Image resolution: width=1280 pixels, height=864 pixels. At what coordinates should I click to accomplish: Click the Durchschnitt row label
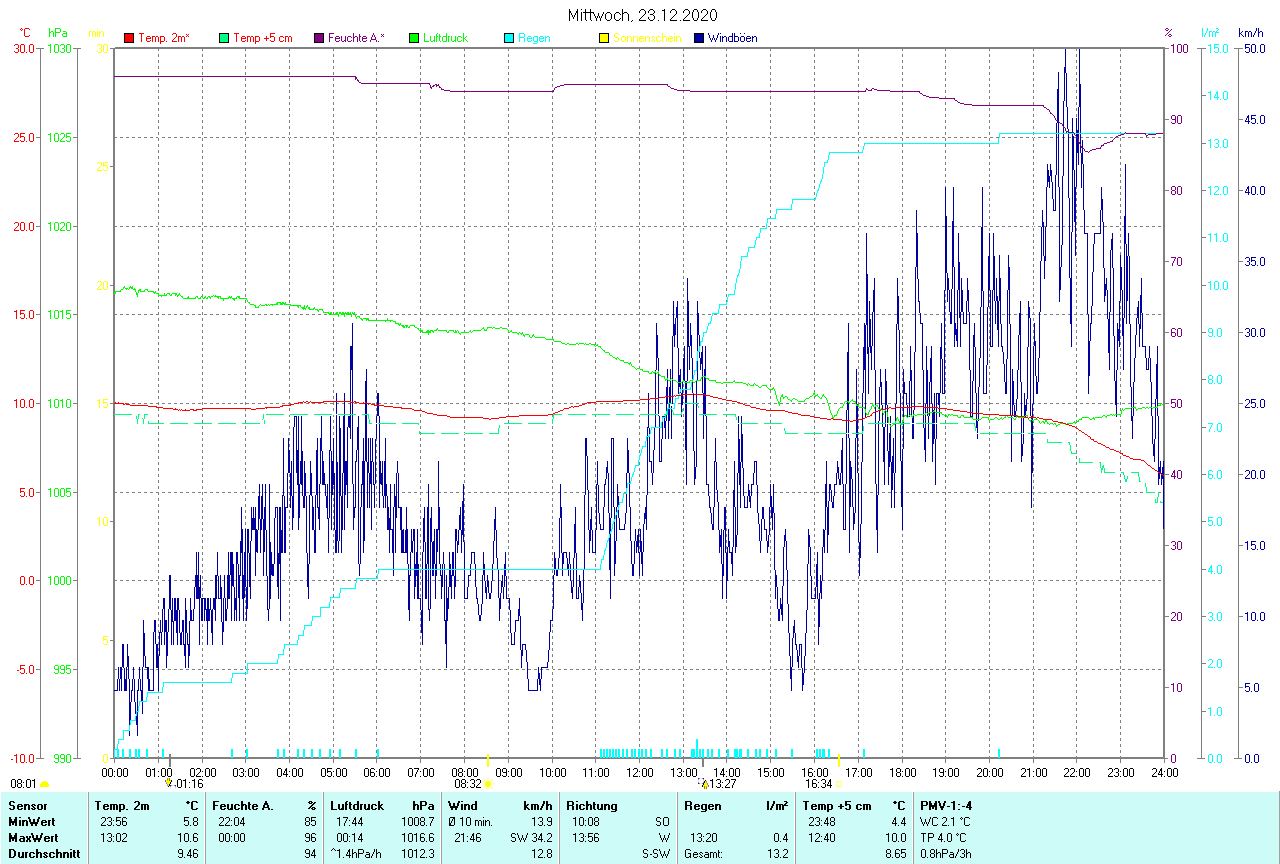[42, 853]
